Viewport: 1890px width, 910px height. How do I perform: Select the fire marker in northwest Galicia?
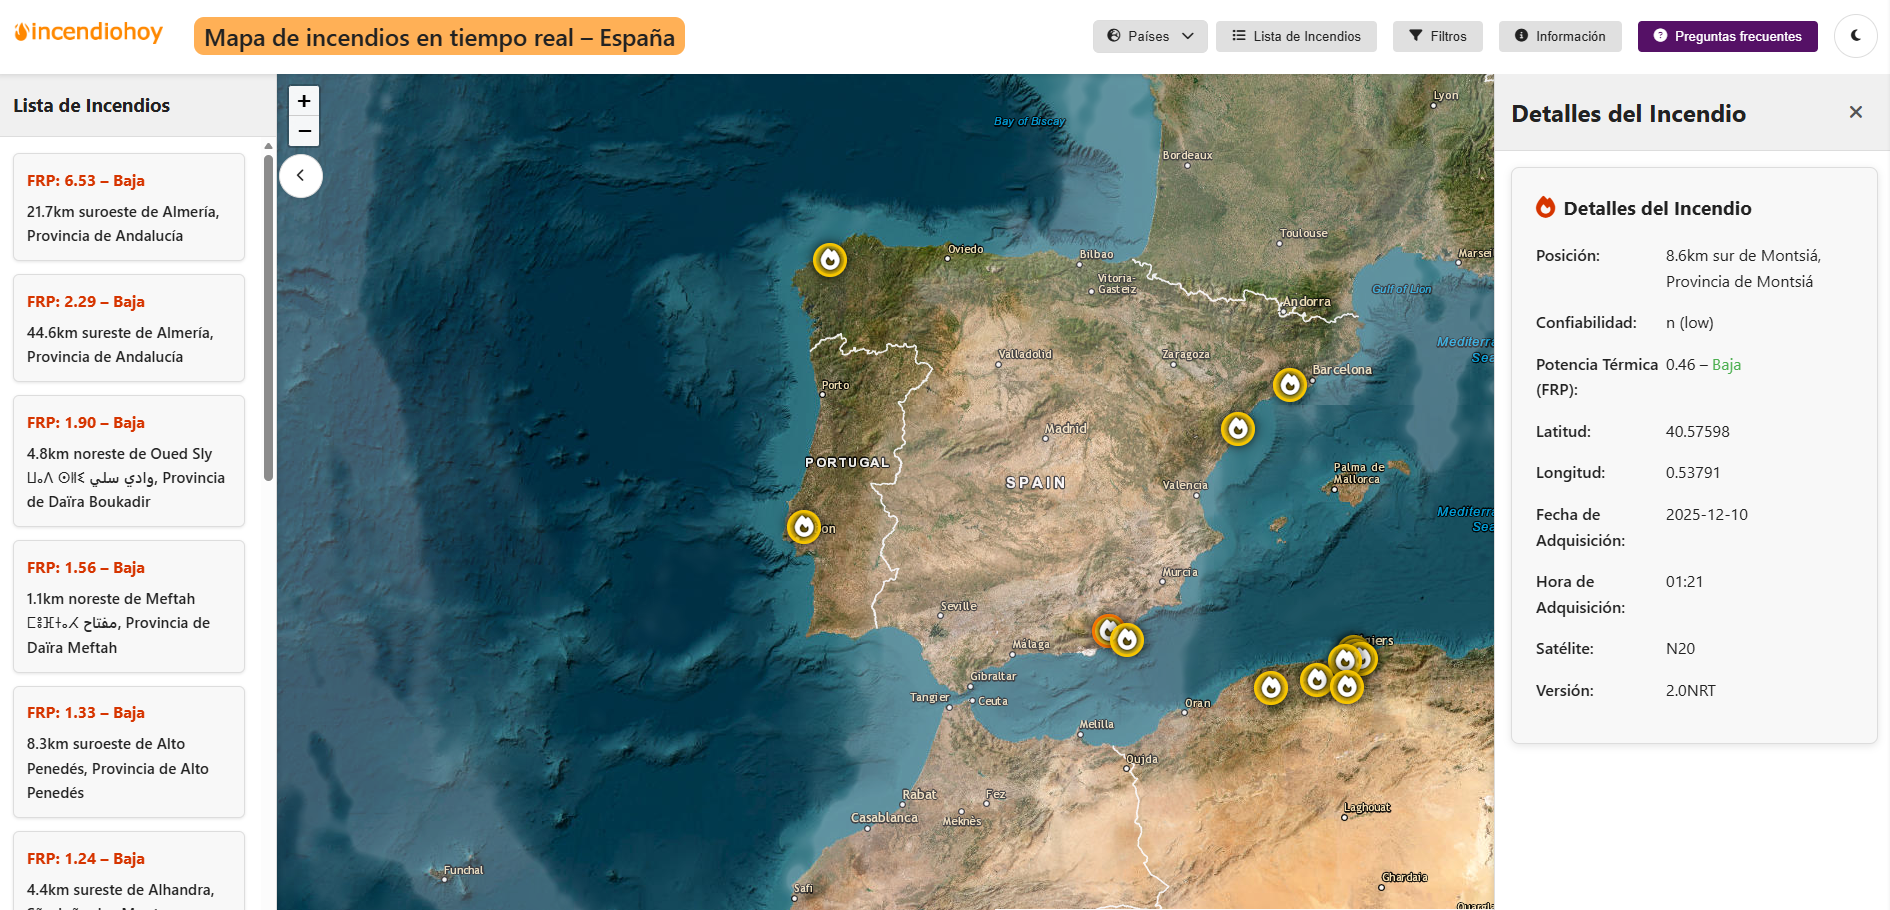click(x=829, y=260)
